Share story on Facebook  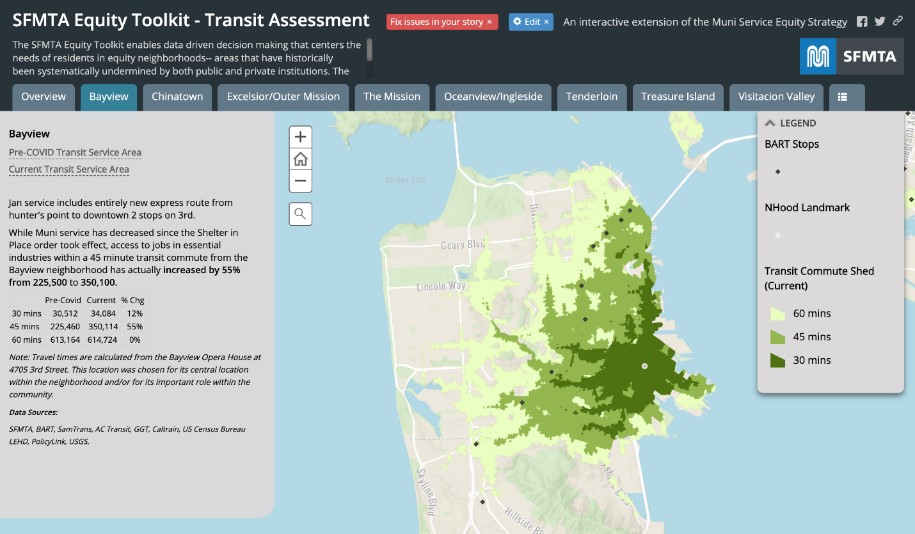[x=862, y=22]
